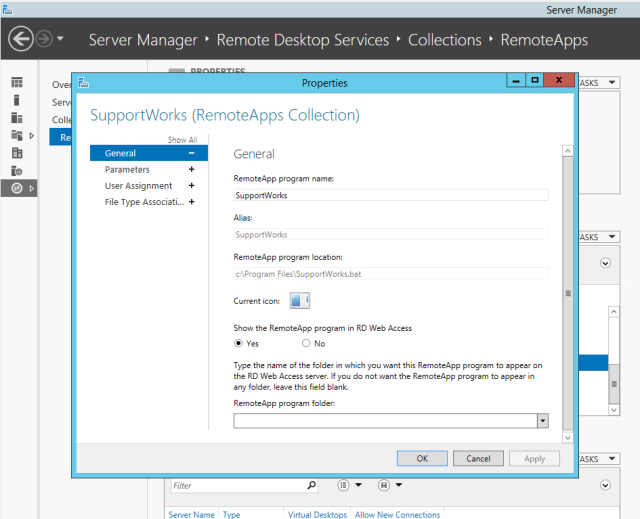
Task: Collapse General section minus sign
Action: click(x=191, y=153)
